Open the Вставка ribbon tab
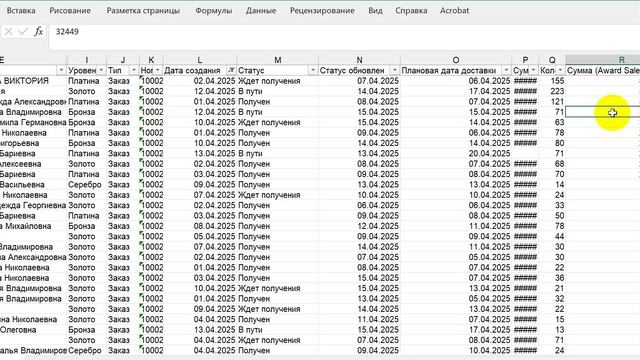The image size is (640, 360). [21, 11]
